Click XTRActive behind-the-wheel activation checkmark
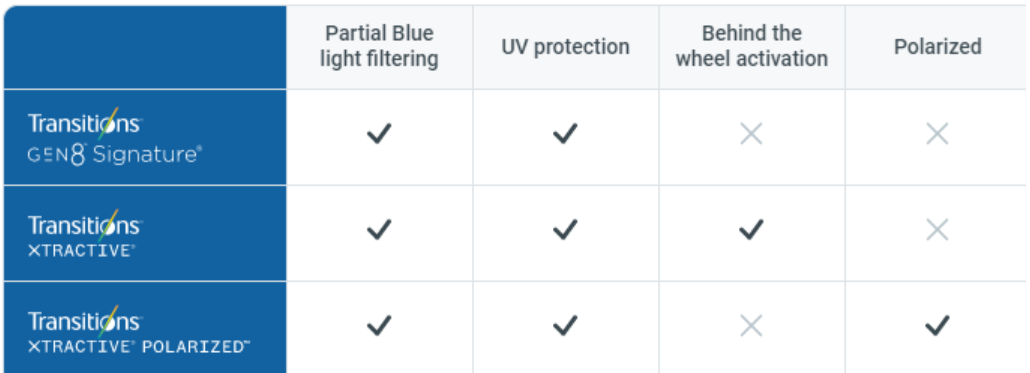Viewport: 1030px width, 373px height. (x=751, y=230)
